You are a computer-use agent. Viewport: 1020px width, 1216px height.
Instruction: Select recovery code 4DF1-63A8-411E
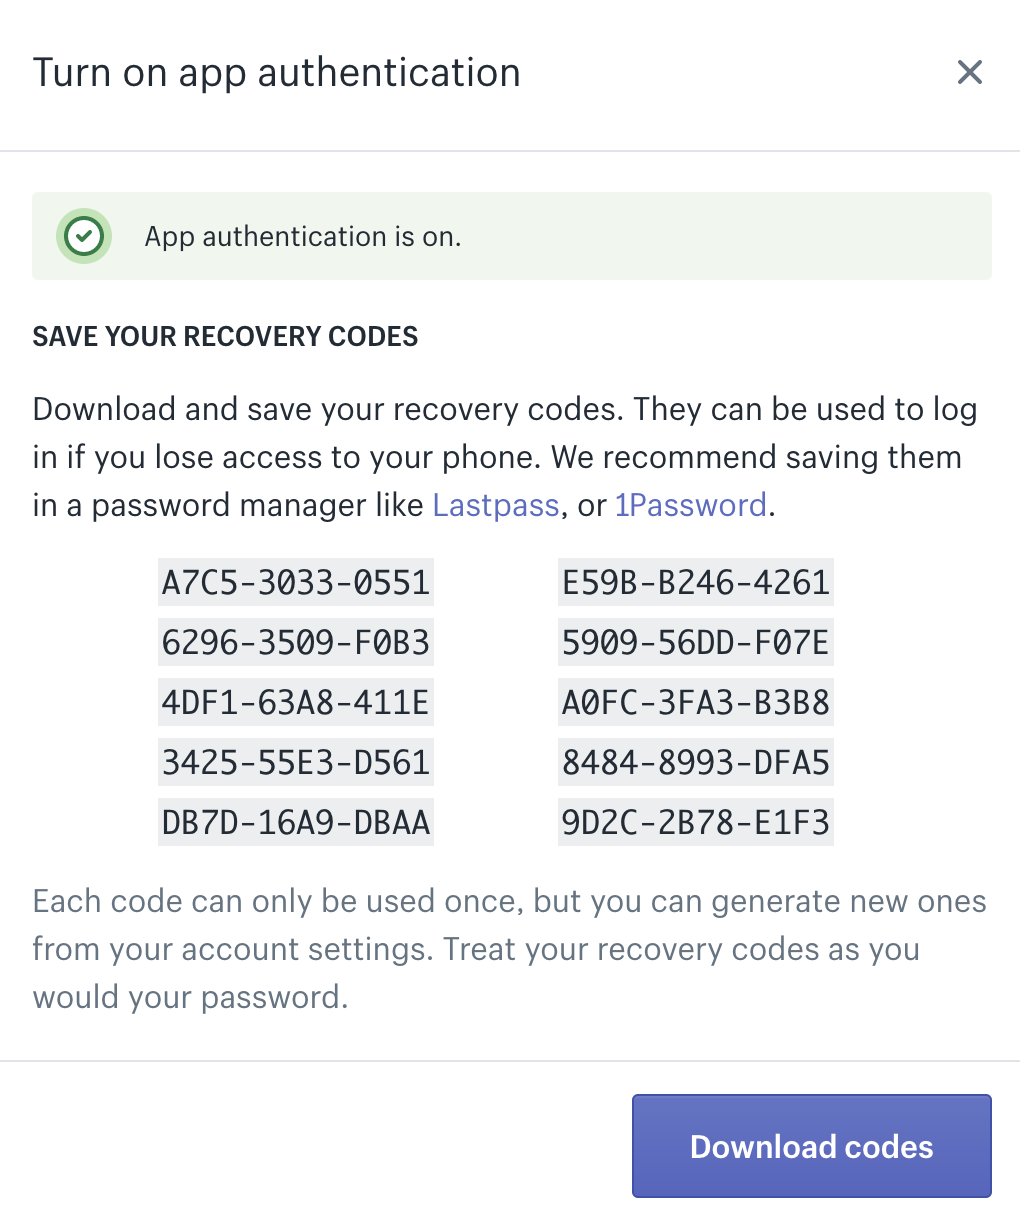[x=295, y=703]
